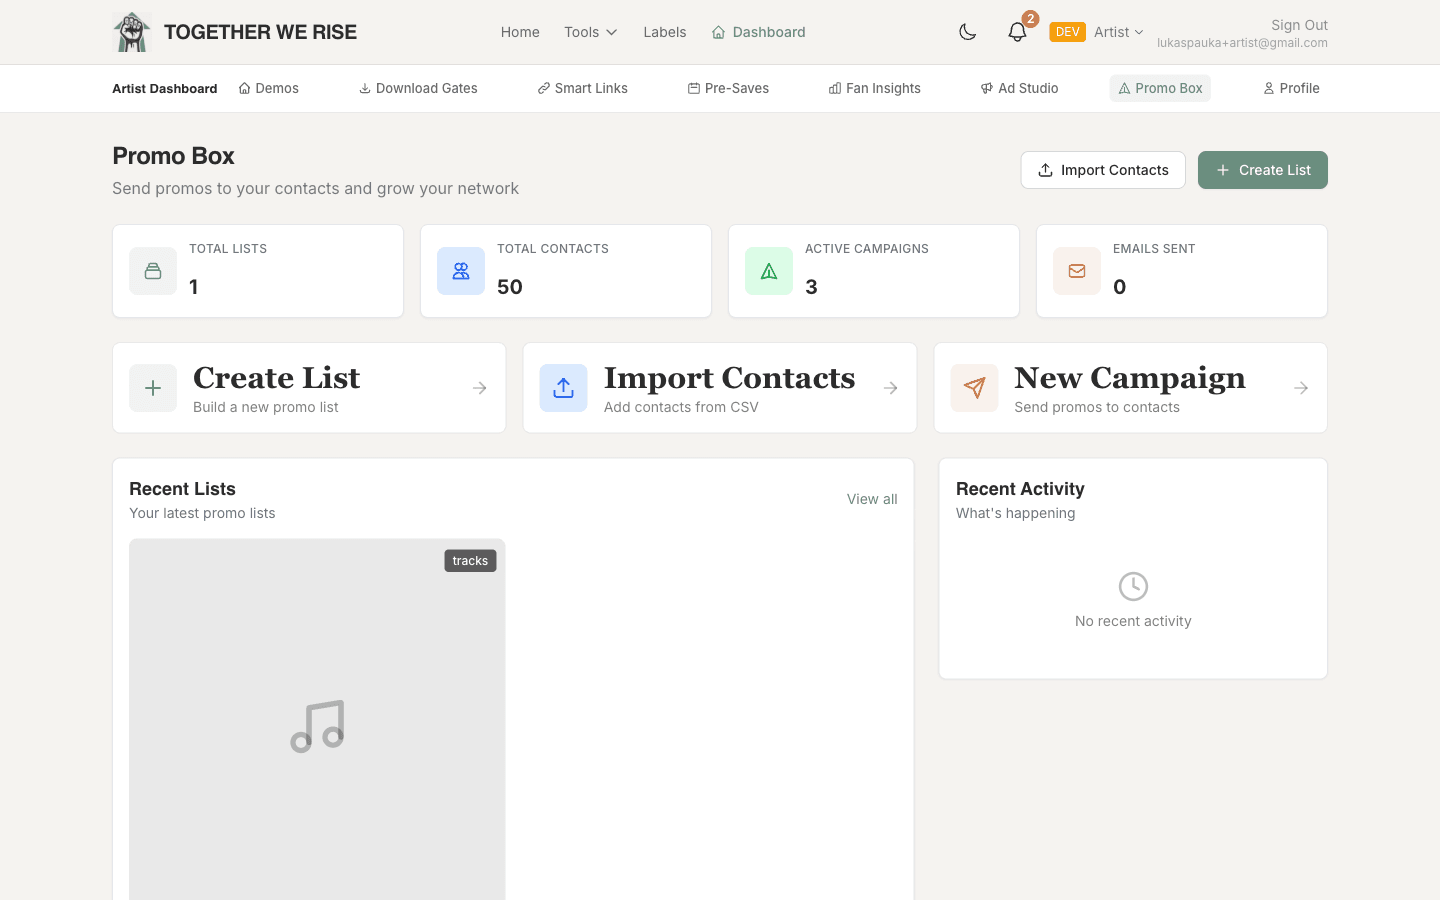The image size is (1440, 900).
Task: Click the Import Contacts button
Action: 1103,170
